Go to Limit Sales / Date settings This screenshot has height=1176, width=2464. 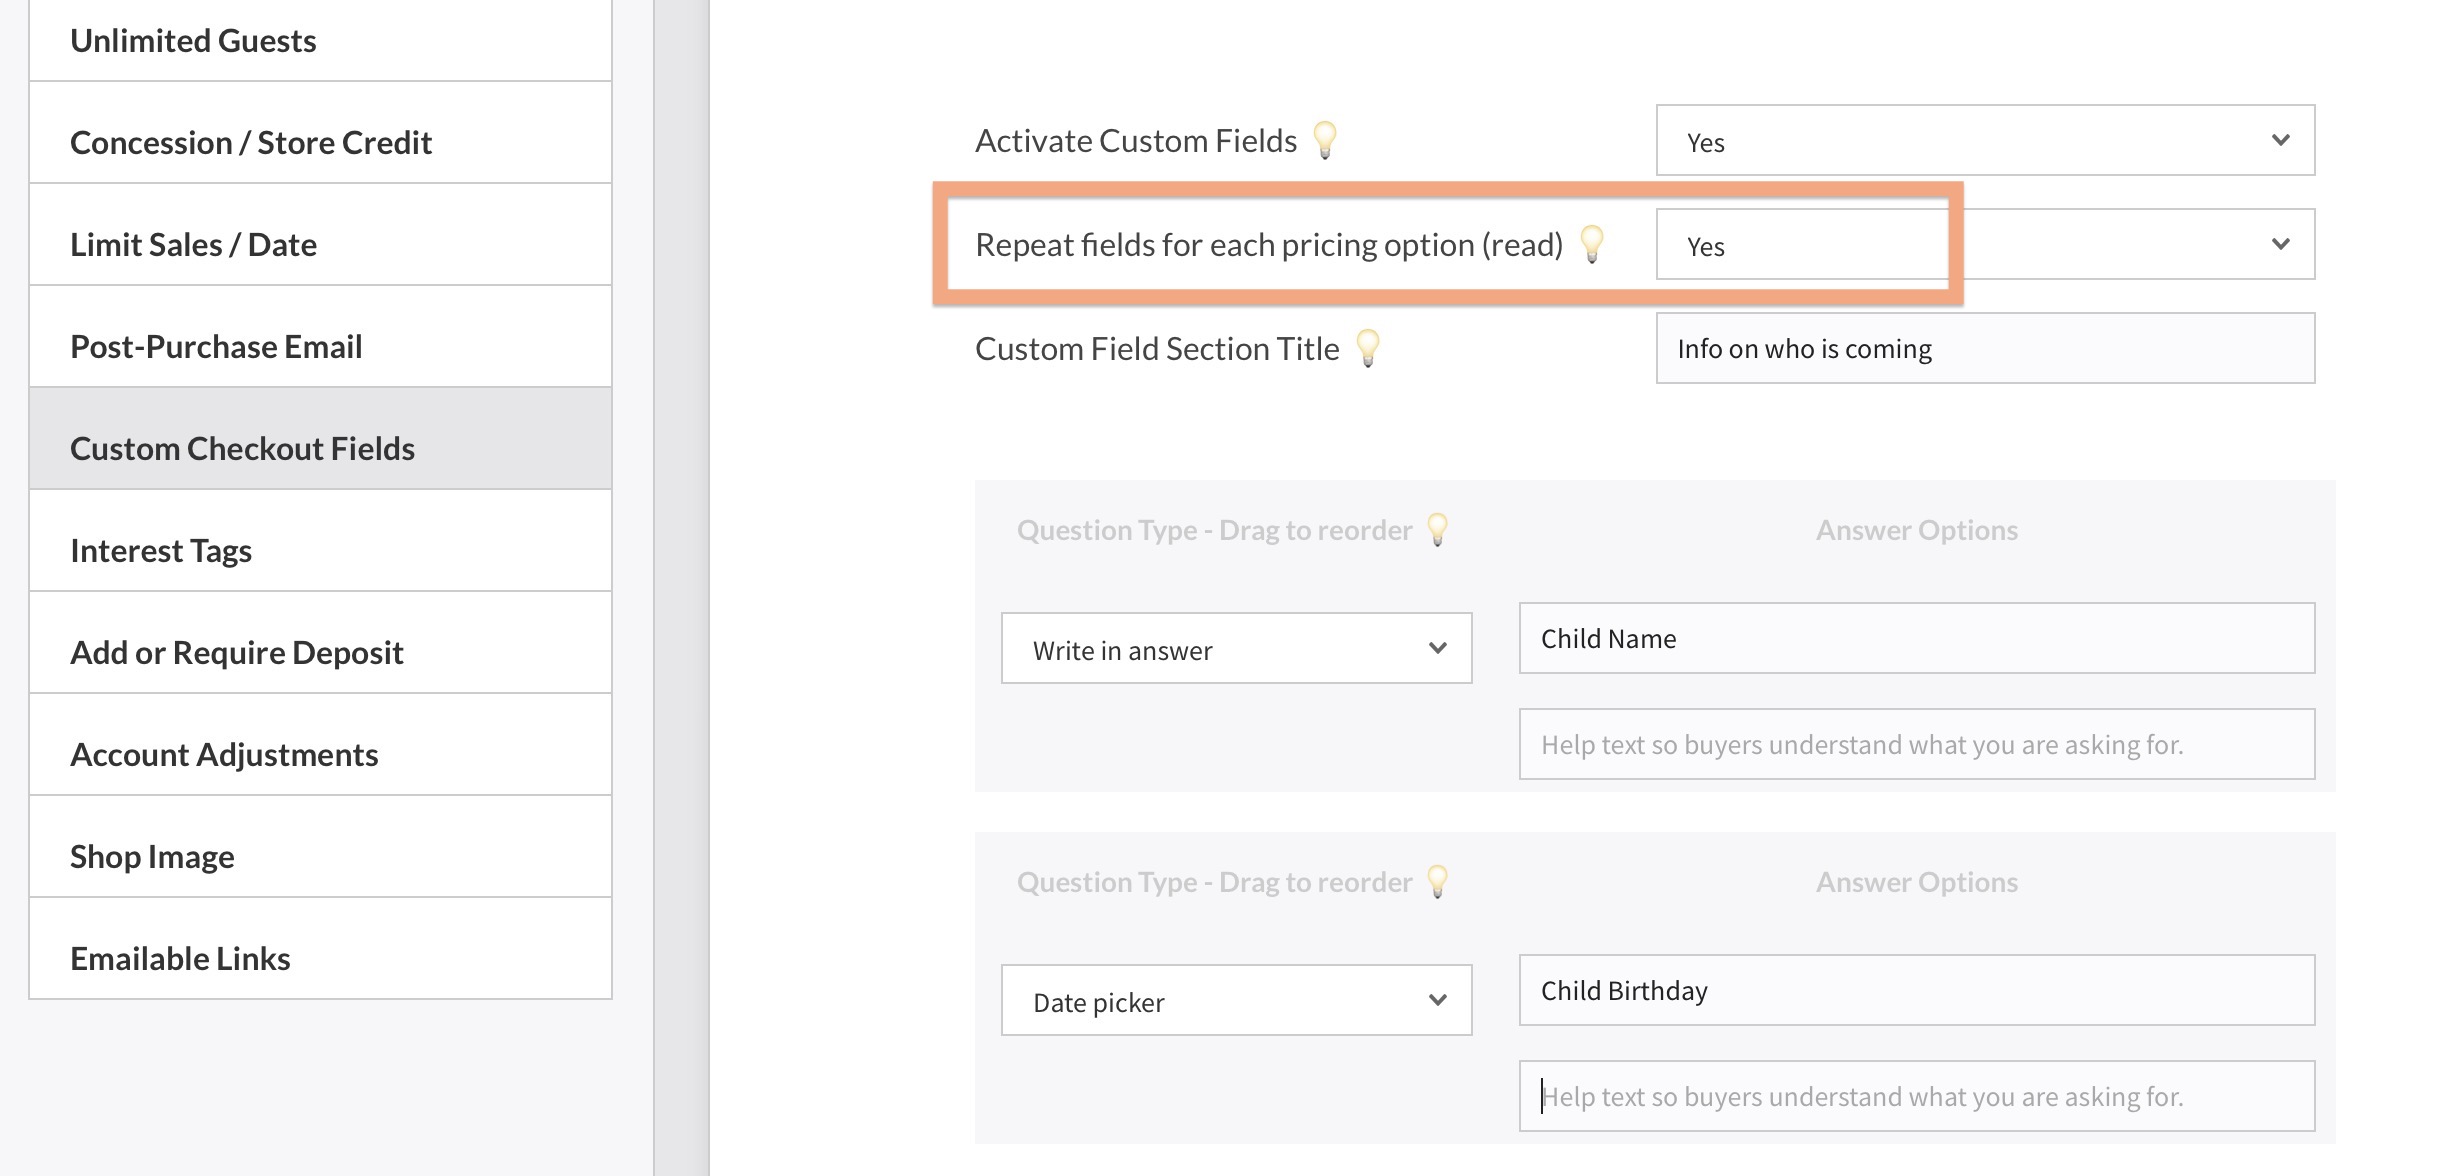coord(320,245)
